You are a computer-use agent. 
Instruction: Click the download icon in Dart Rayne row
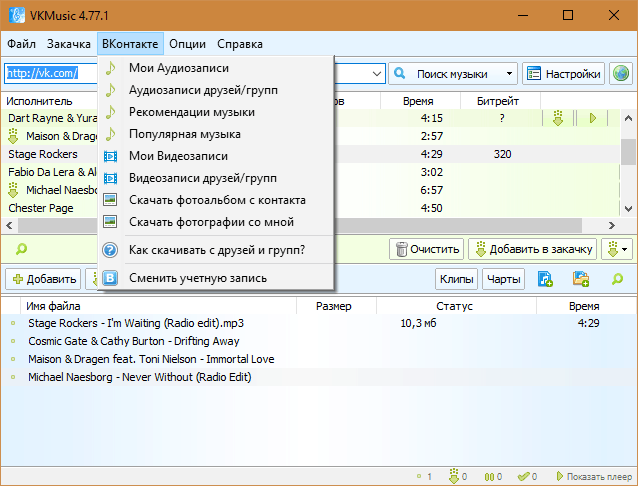tap(558, 118)
